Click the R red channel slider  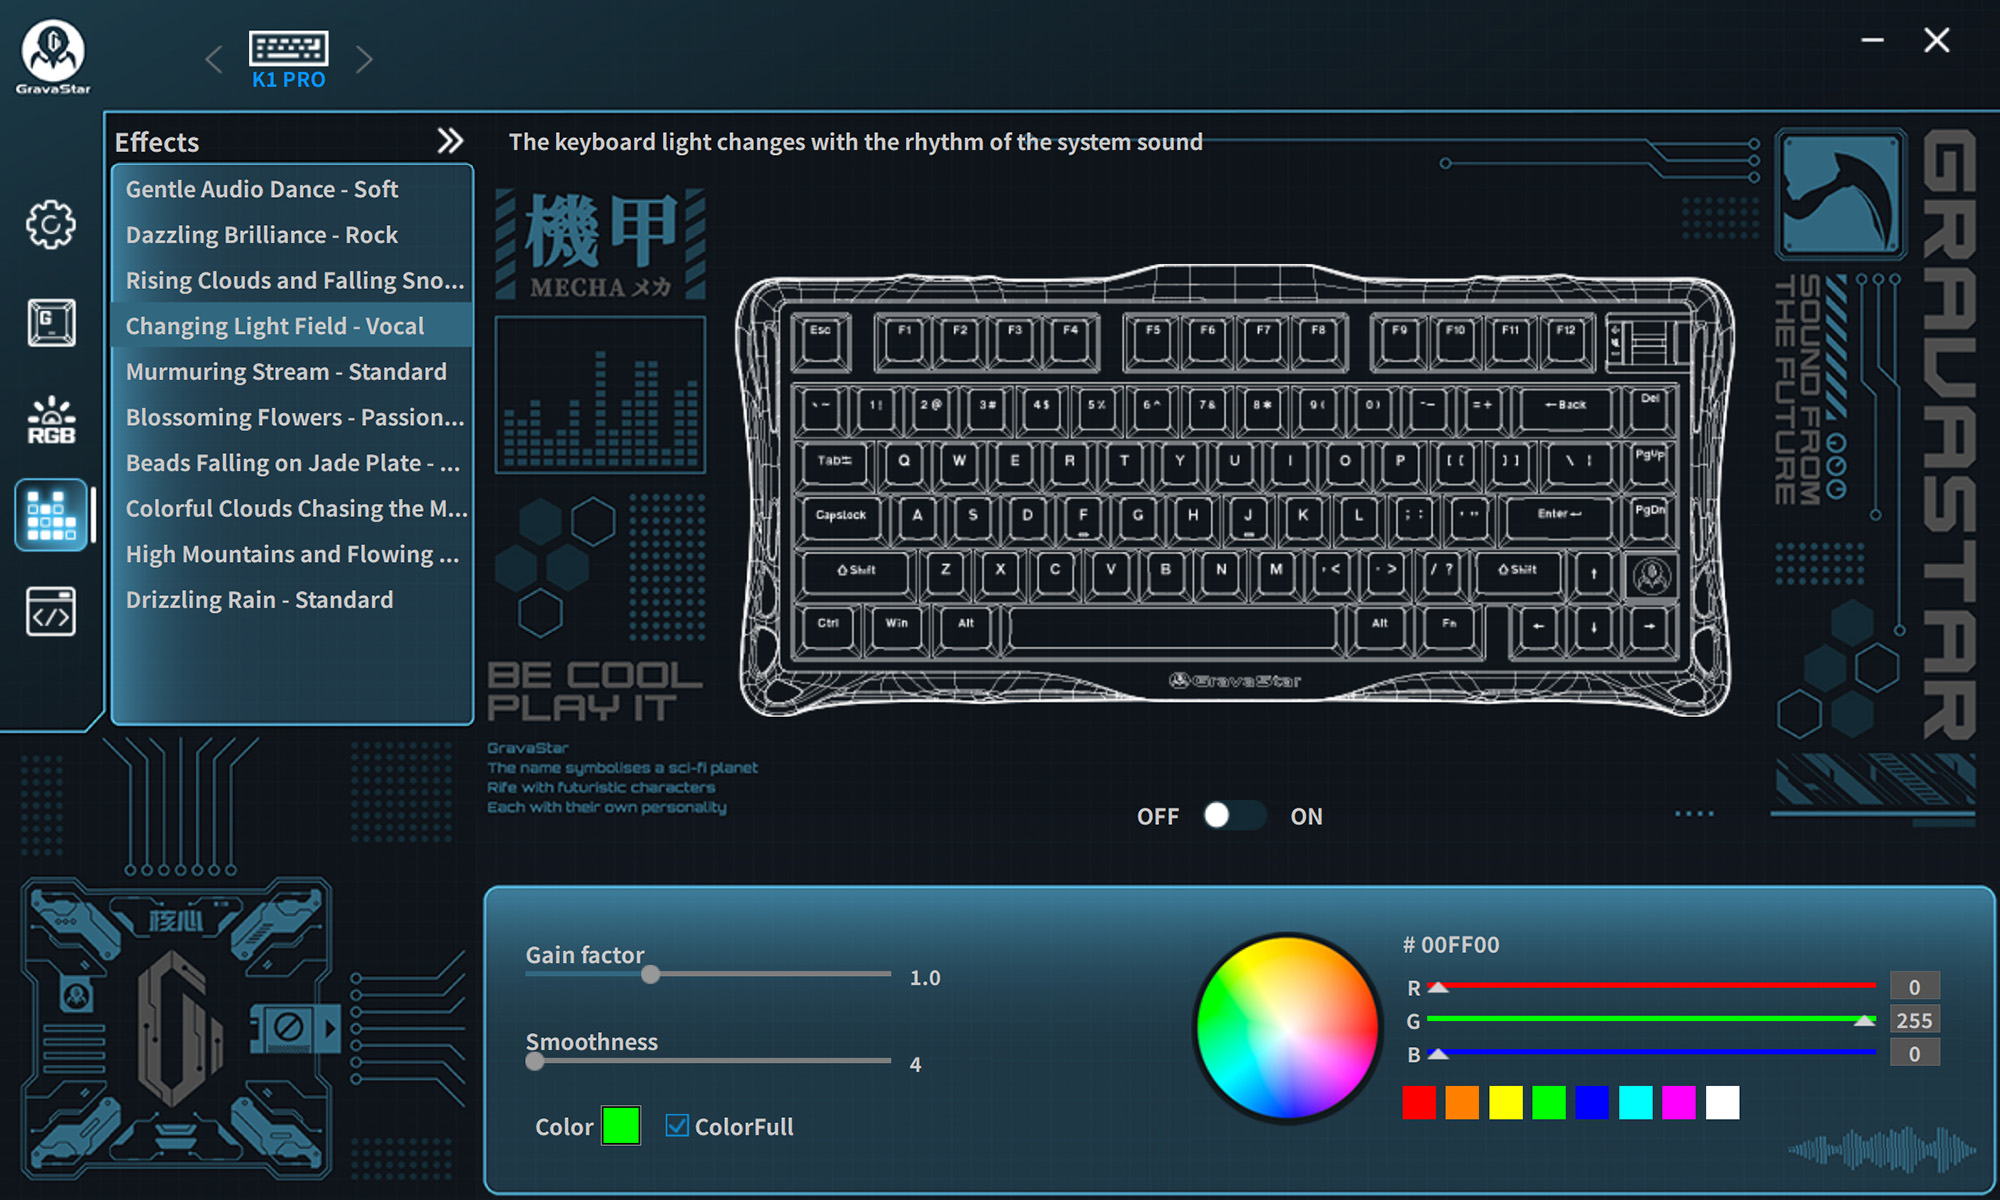point(1651,986)
